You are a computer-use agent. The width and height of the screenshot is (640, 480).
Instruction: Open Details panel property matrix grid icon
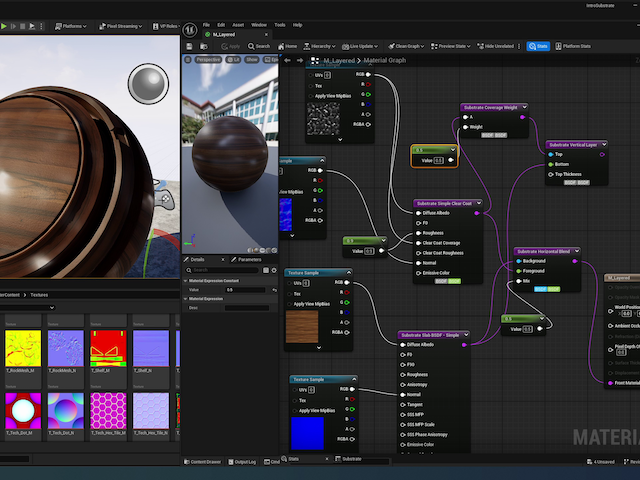(266, 270)
